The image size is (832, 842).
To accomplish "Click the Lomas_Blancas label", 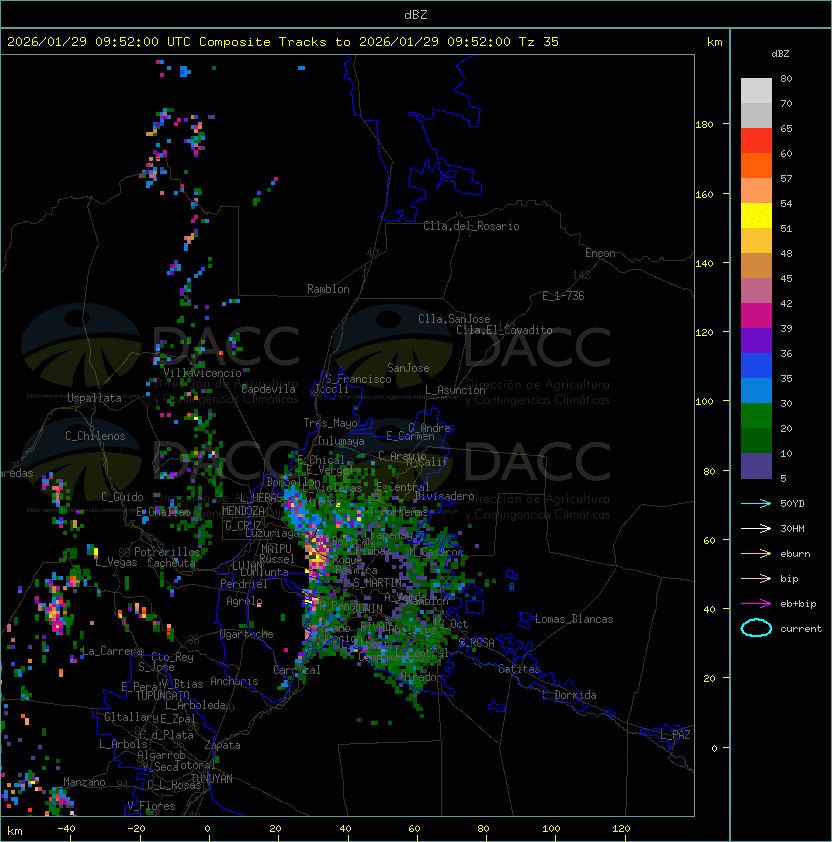I will [574, 619].
